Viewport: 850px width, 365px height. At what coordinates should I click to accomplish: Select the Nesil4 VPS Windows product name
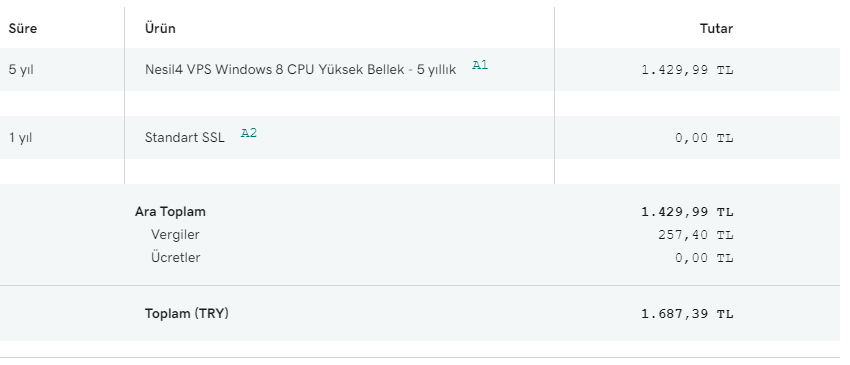[300, 69]
